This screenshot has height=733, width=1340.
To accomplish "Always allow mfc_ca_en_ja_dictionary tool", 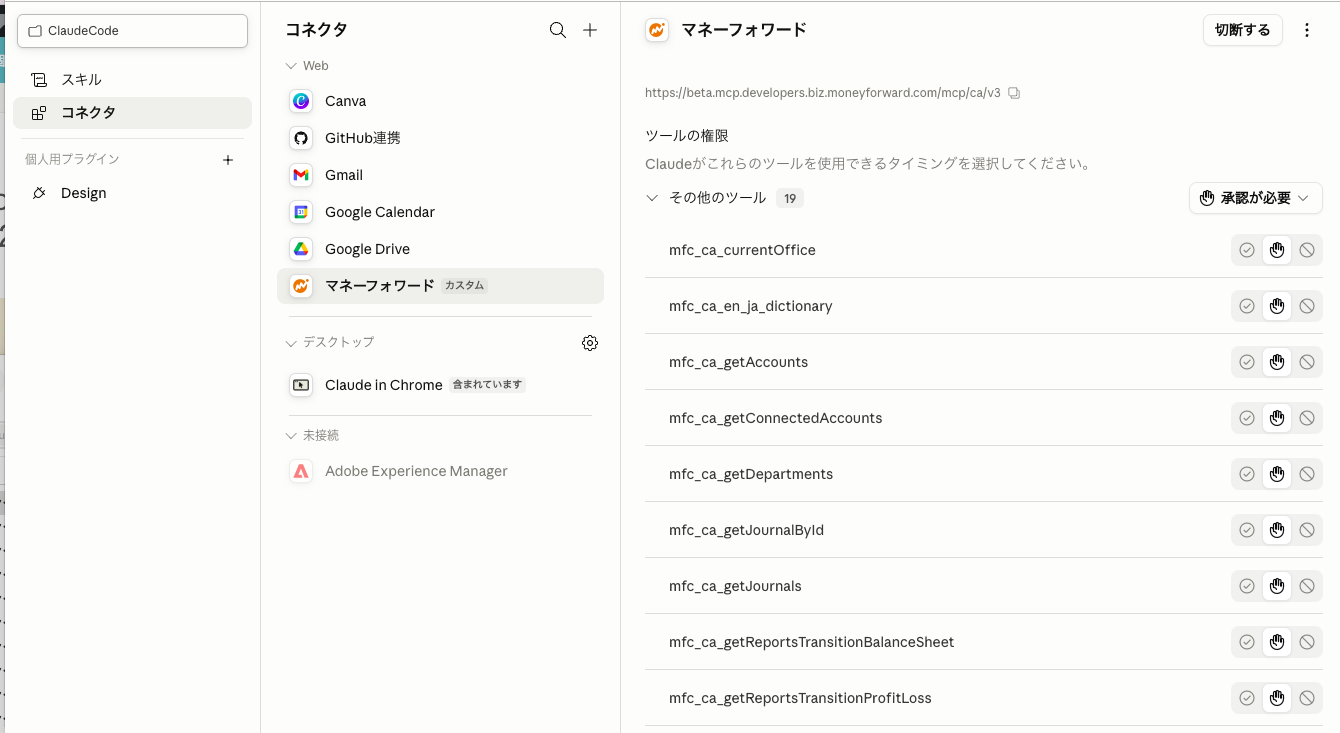I will (1247, 306).
